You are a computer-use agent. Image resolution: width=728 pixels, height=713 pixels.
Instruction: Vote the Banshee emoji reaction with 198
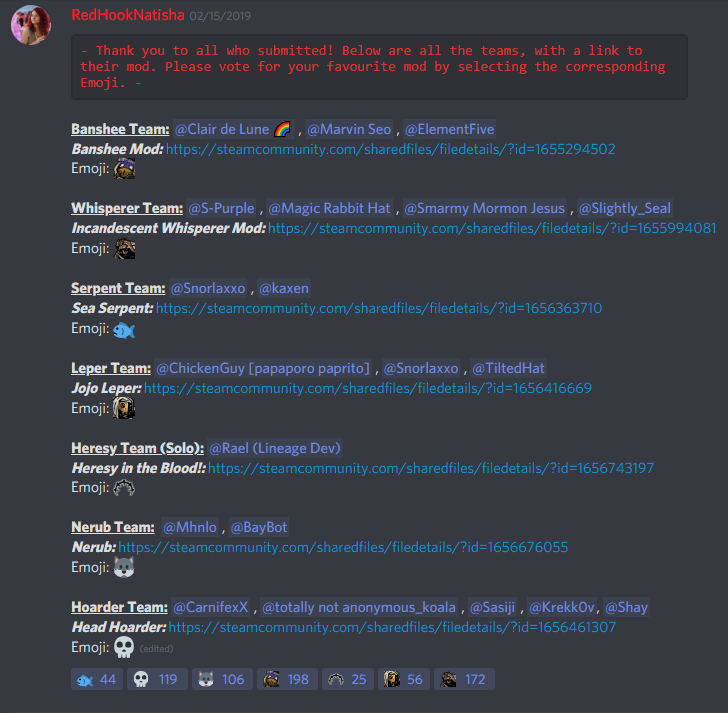pos(287,679)
